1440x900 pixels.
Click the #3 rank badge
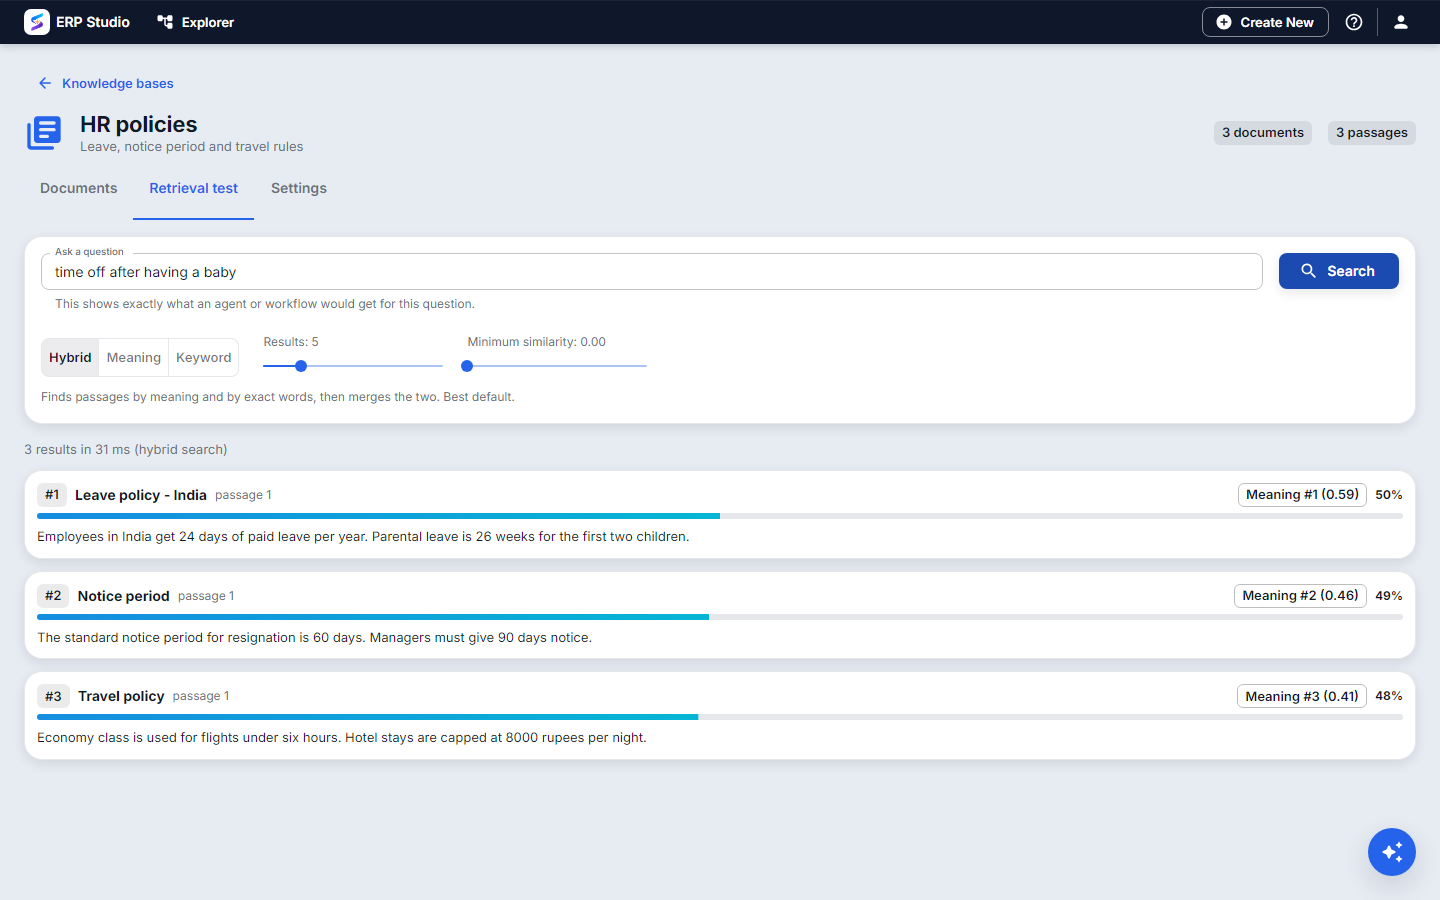(x=53, y=696)
